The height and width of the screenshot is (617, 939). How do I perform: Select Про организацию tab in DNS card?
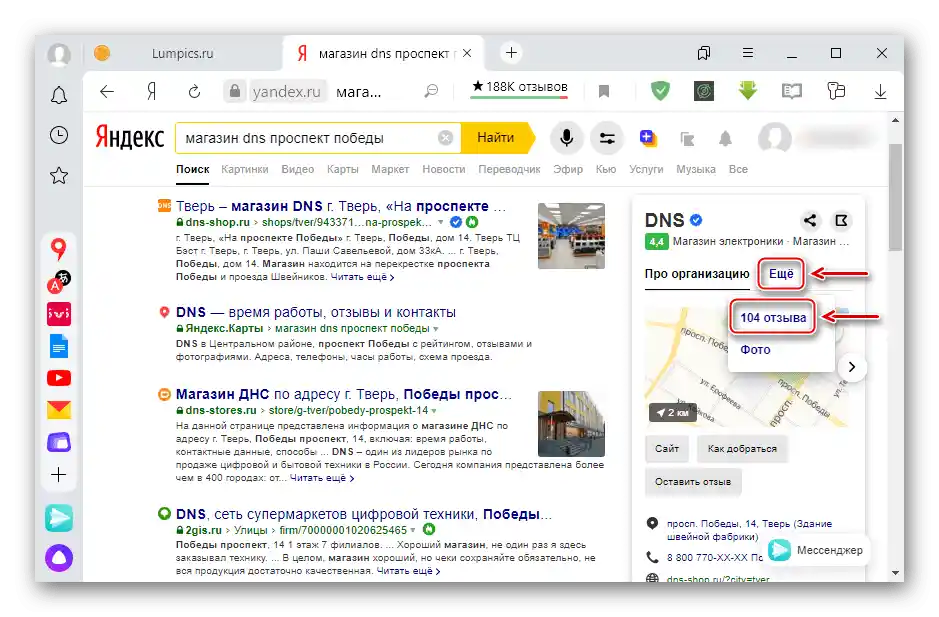pyautogui.click(x=697, y=274)
